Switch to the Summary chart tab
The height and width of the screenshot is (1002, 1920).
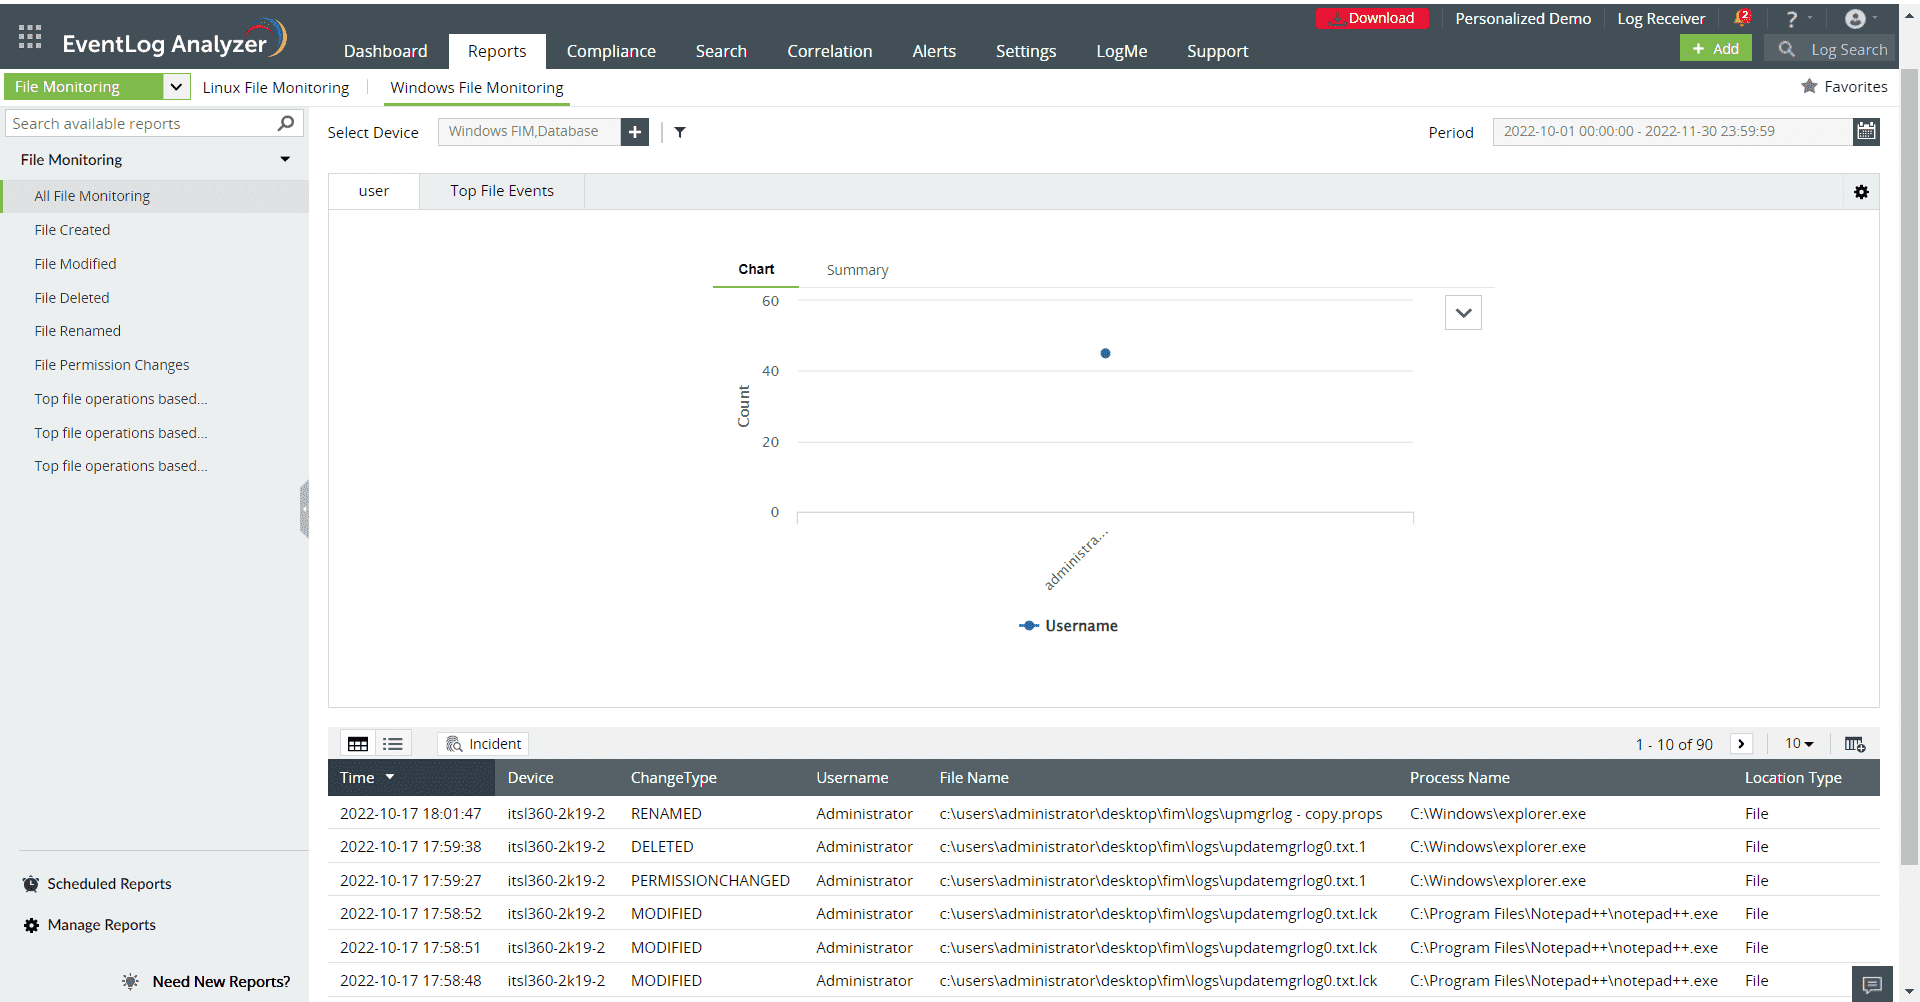click(857, 270)
